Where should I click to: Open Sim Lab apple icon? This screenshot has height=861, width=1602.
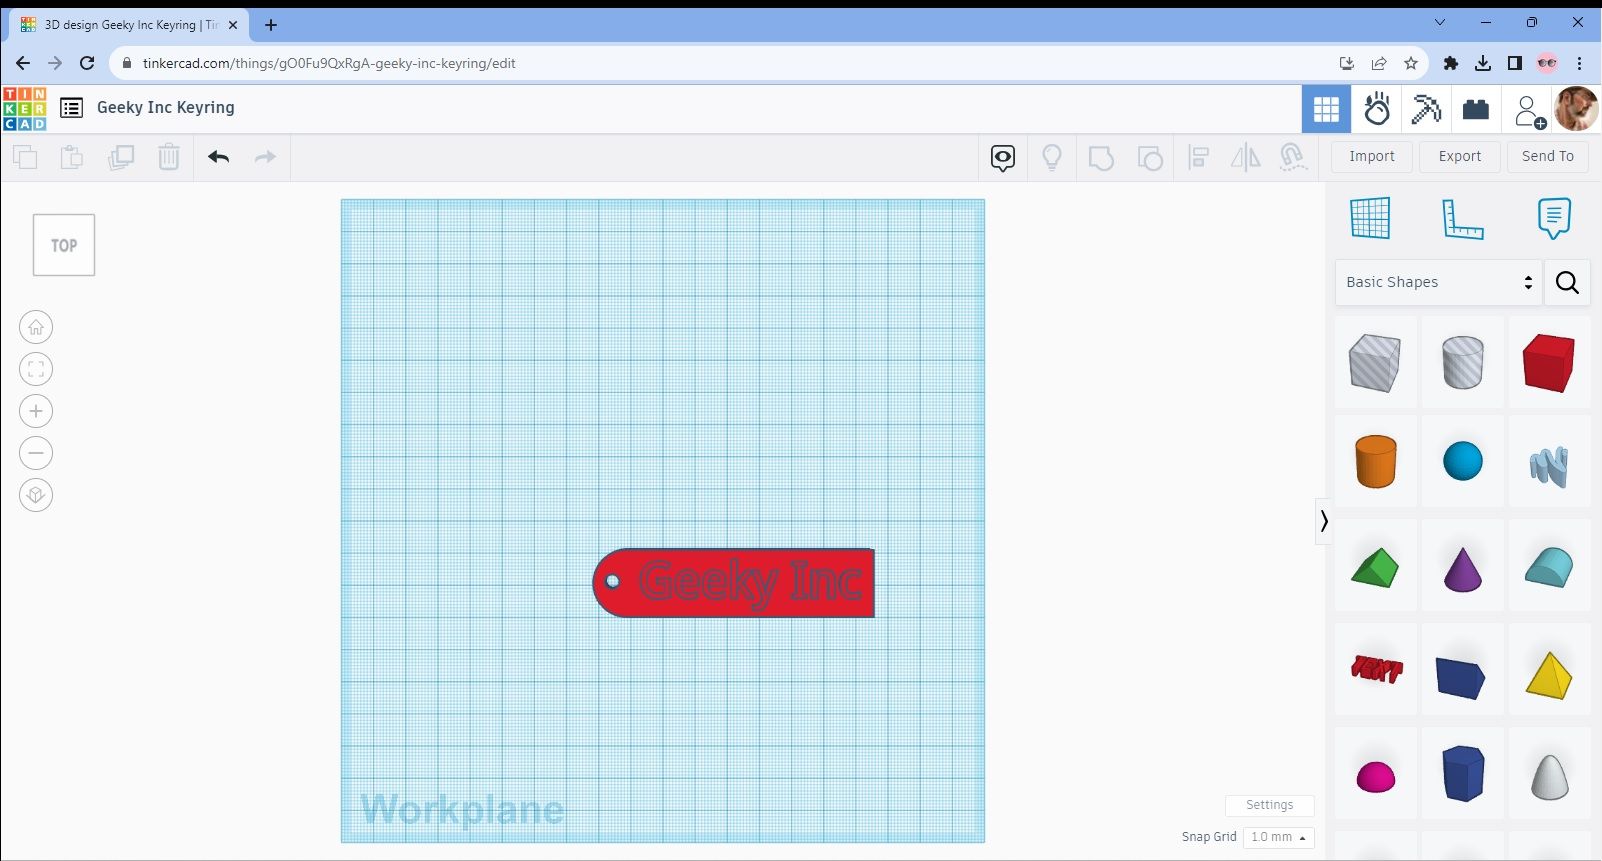[1377, 109]
